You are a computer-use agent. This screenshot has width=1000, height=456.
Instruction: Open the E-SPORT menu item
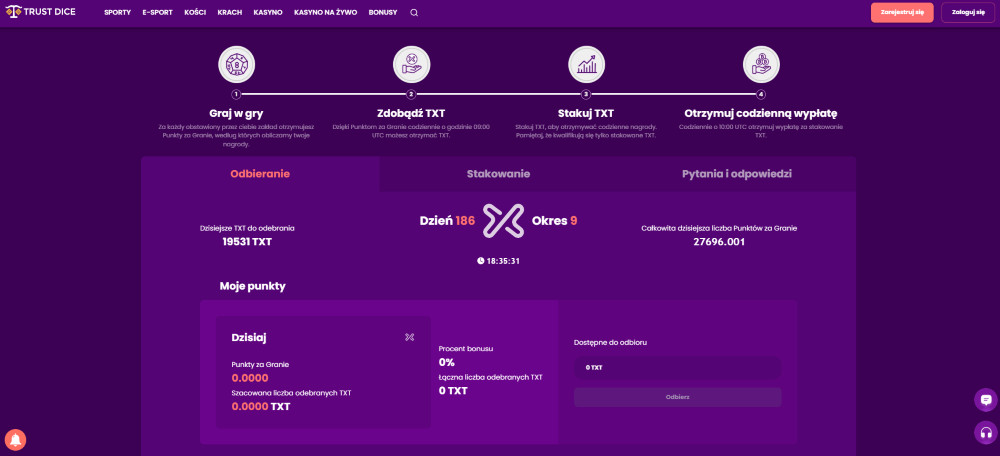coord(157,13)
